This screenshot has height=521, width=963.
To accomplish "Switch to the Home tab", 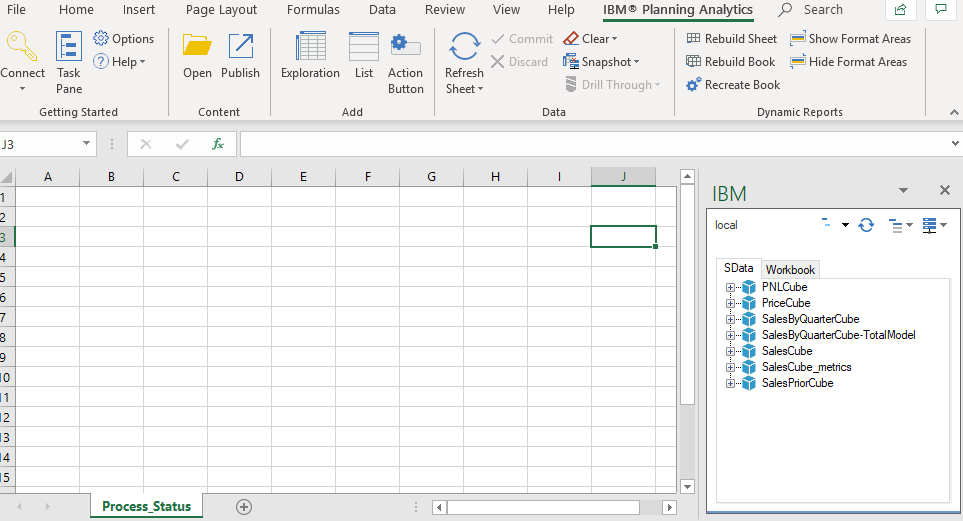I will (76, 10).
